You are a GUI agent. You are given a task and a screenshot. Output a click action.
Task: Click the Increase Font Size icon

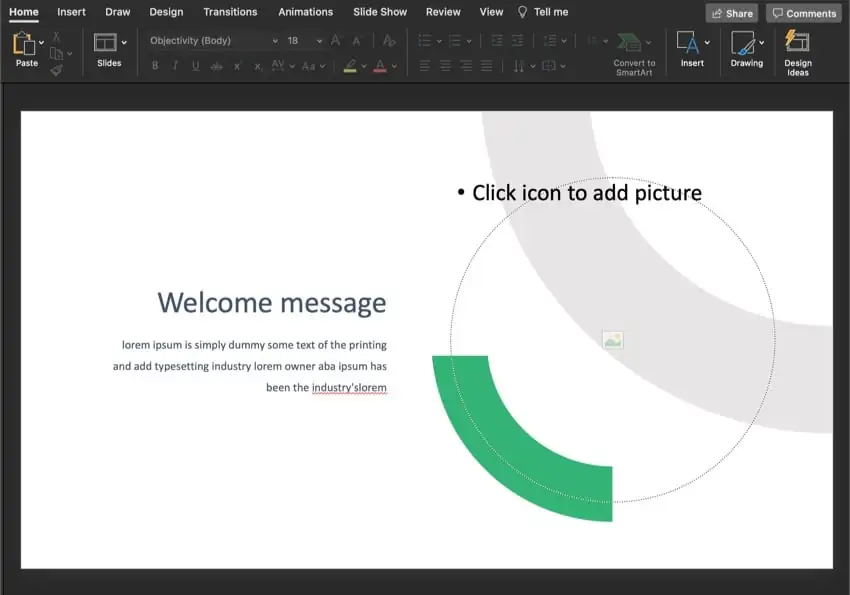(x=336, y=41)
